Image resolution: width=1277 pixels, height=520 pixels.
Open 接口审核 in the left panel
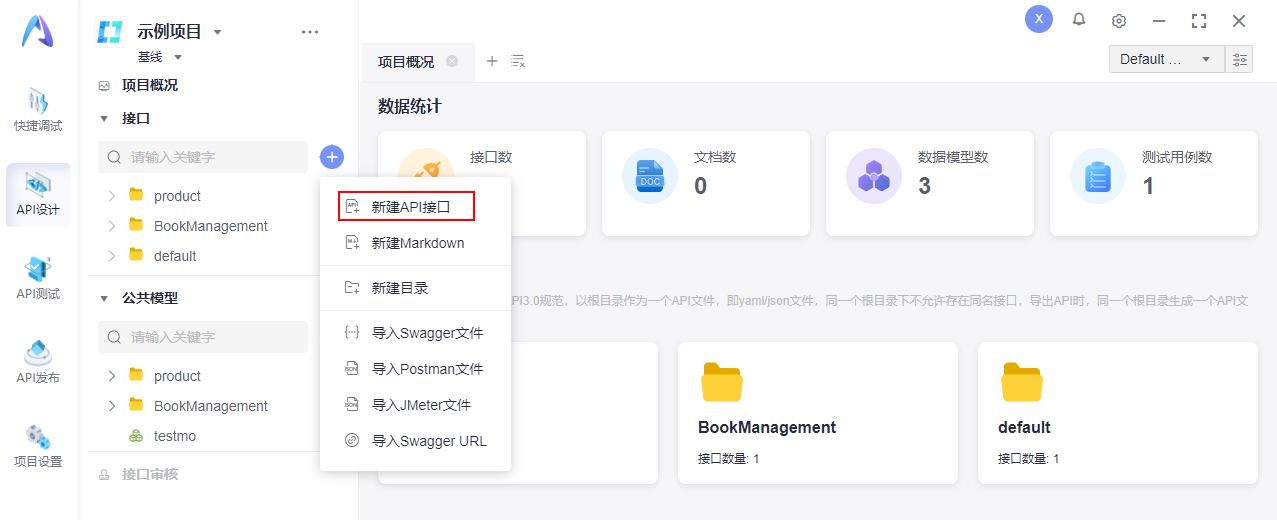[149, 474]
